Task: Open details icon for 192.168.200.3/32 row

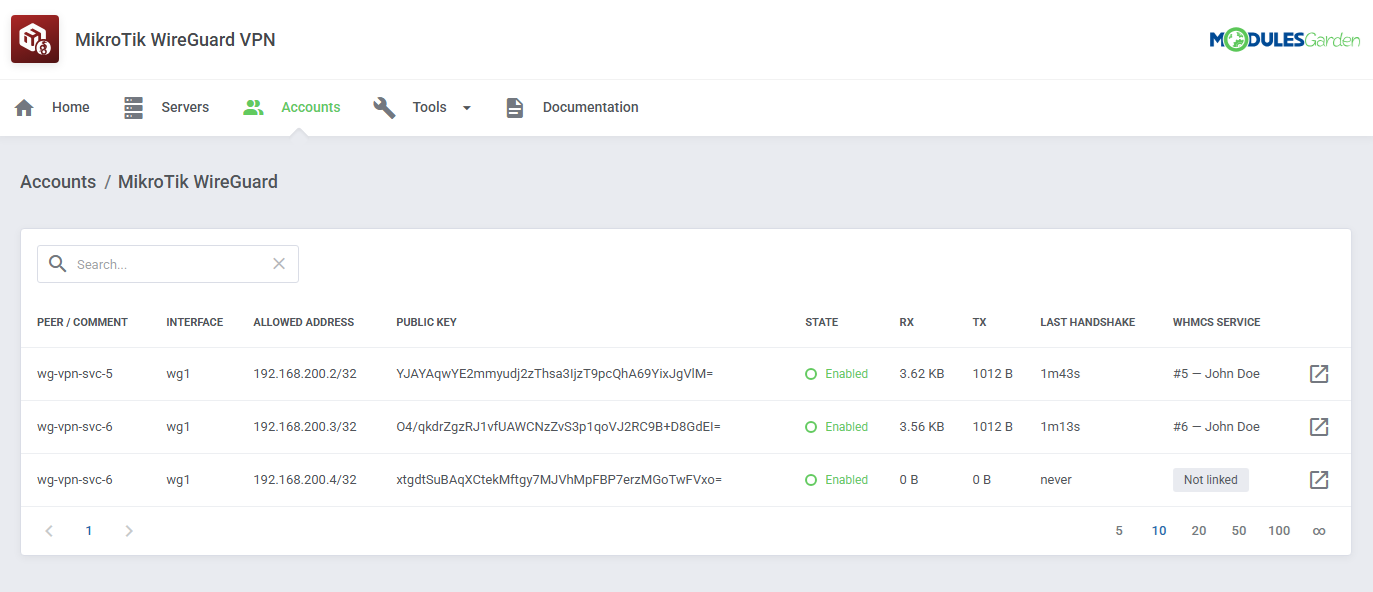Action: [1319, 427]
